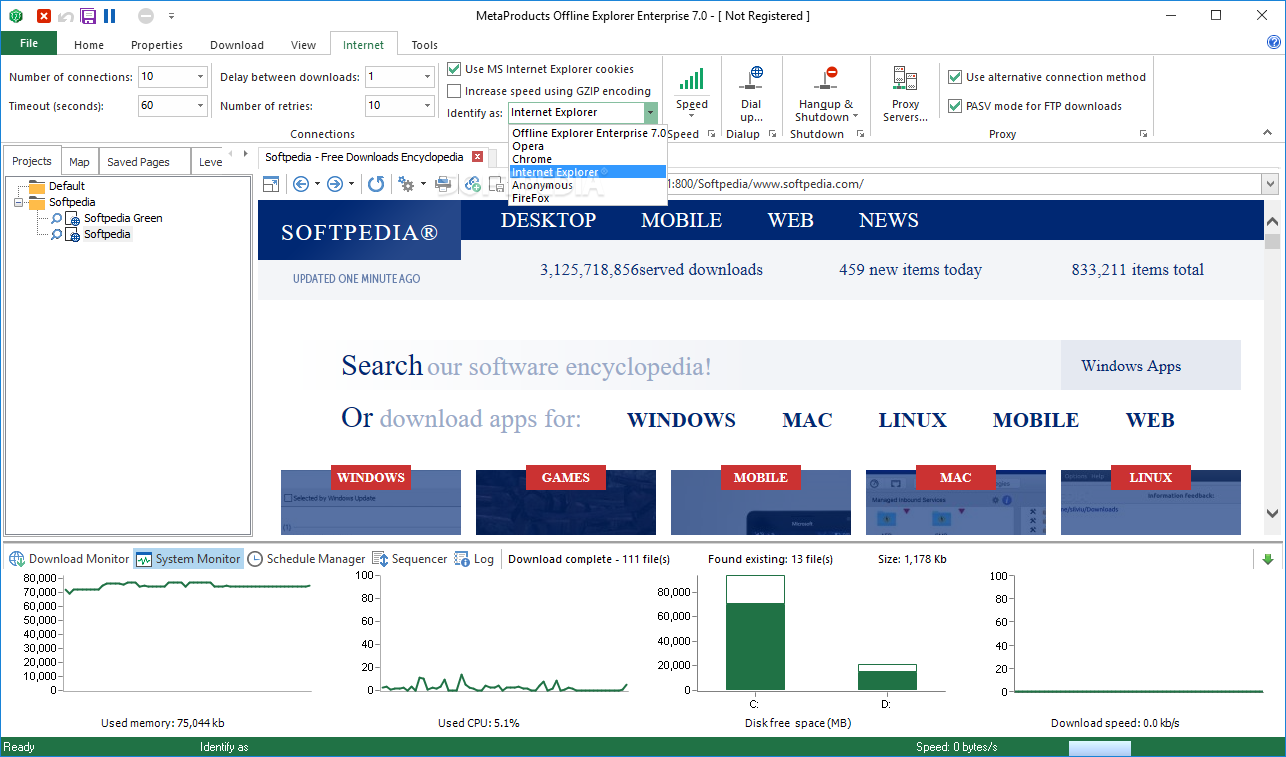Click the Windows Apps search button
1286x757 pixels.
(1150, 366)
